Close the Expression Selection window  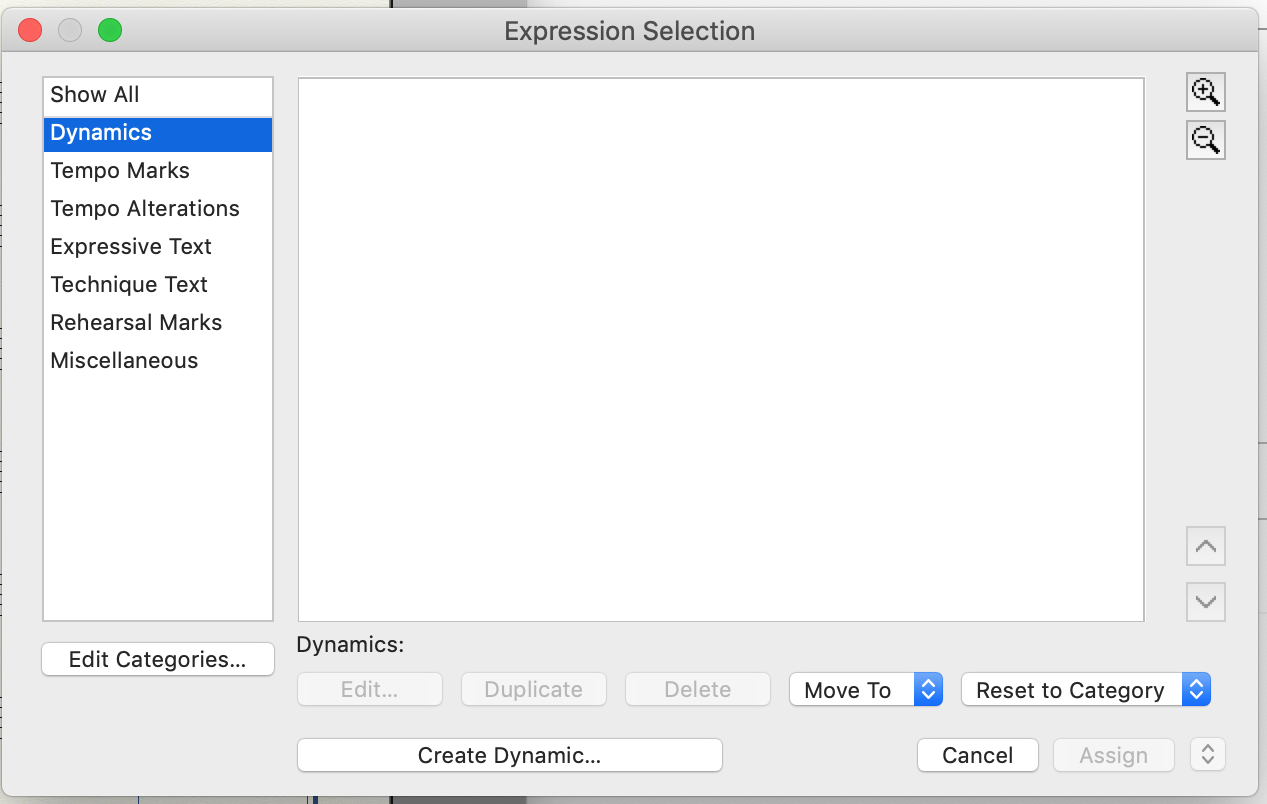click(x=30, y=31)
